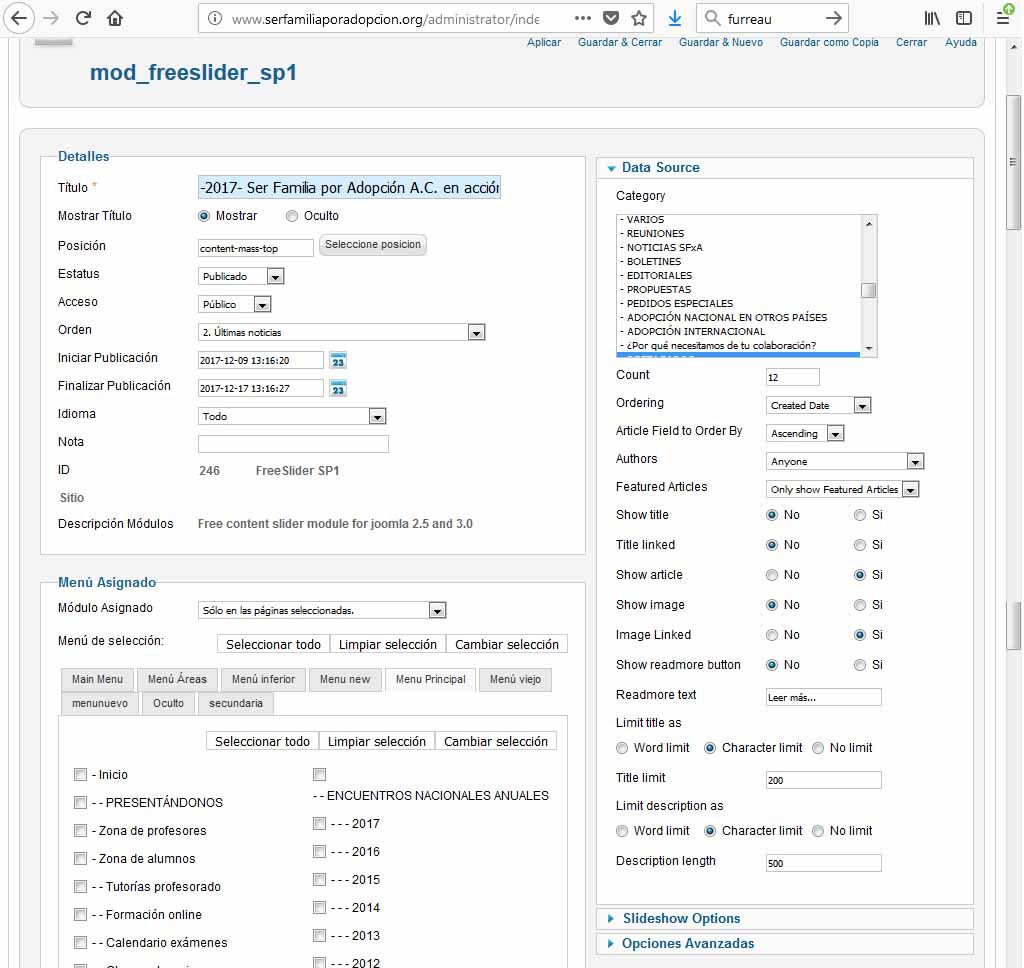The height and width of the screenshot is (968, 1024).
Task: Click Aplicar to apply changes
Action: [544, 42]
